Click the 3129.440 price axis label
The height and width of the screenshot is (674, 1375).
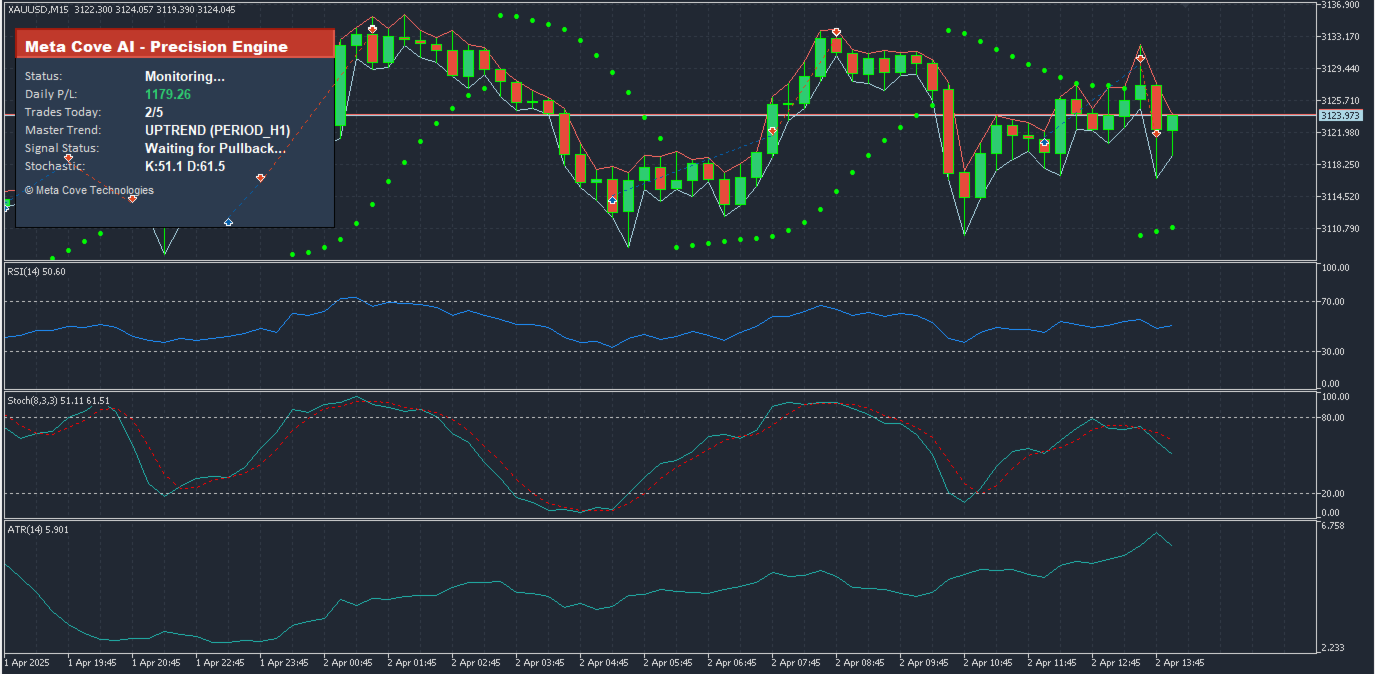pyautogui.click(x=1340, y=69)
